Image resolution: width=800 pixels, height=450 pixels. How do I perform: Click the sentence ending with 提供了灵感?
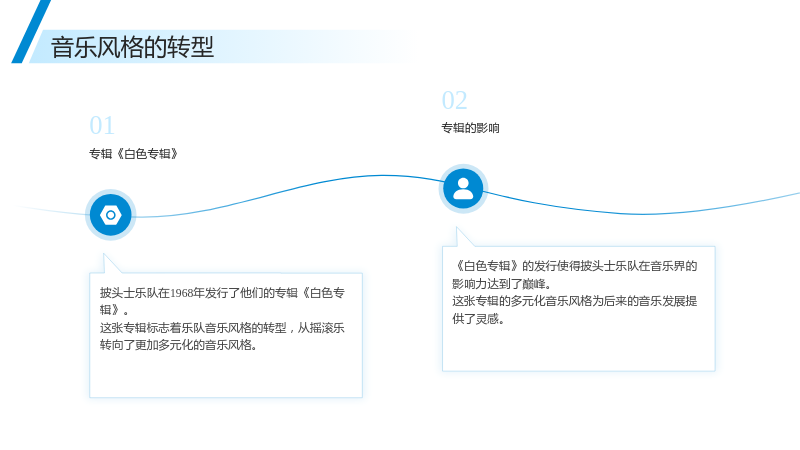point(574,310)
